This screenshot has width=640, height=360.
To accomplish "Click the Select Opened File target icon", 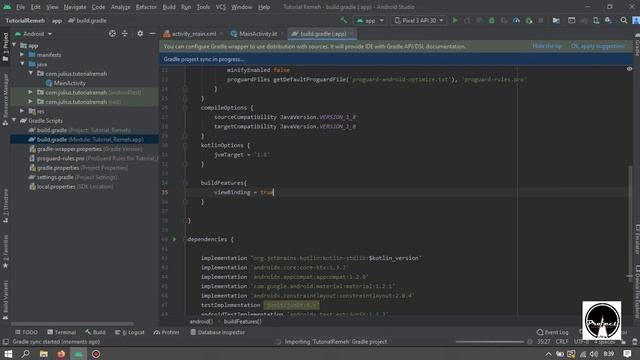I will coord(112,34).
